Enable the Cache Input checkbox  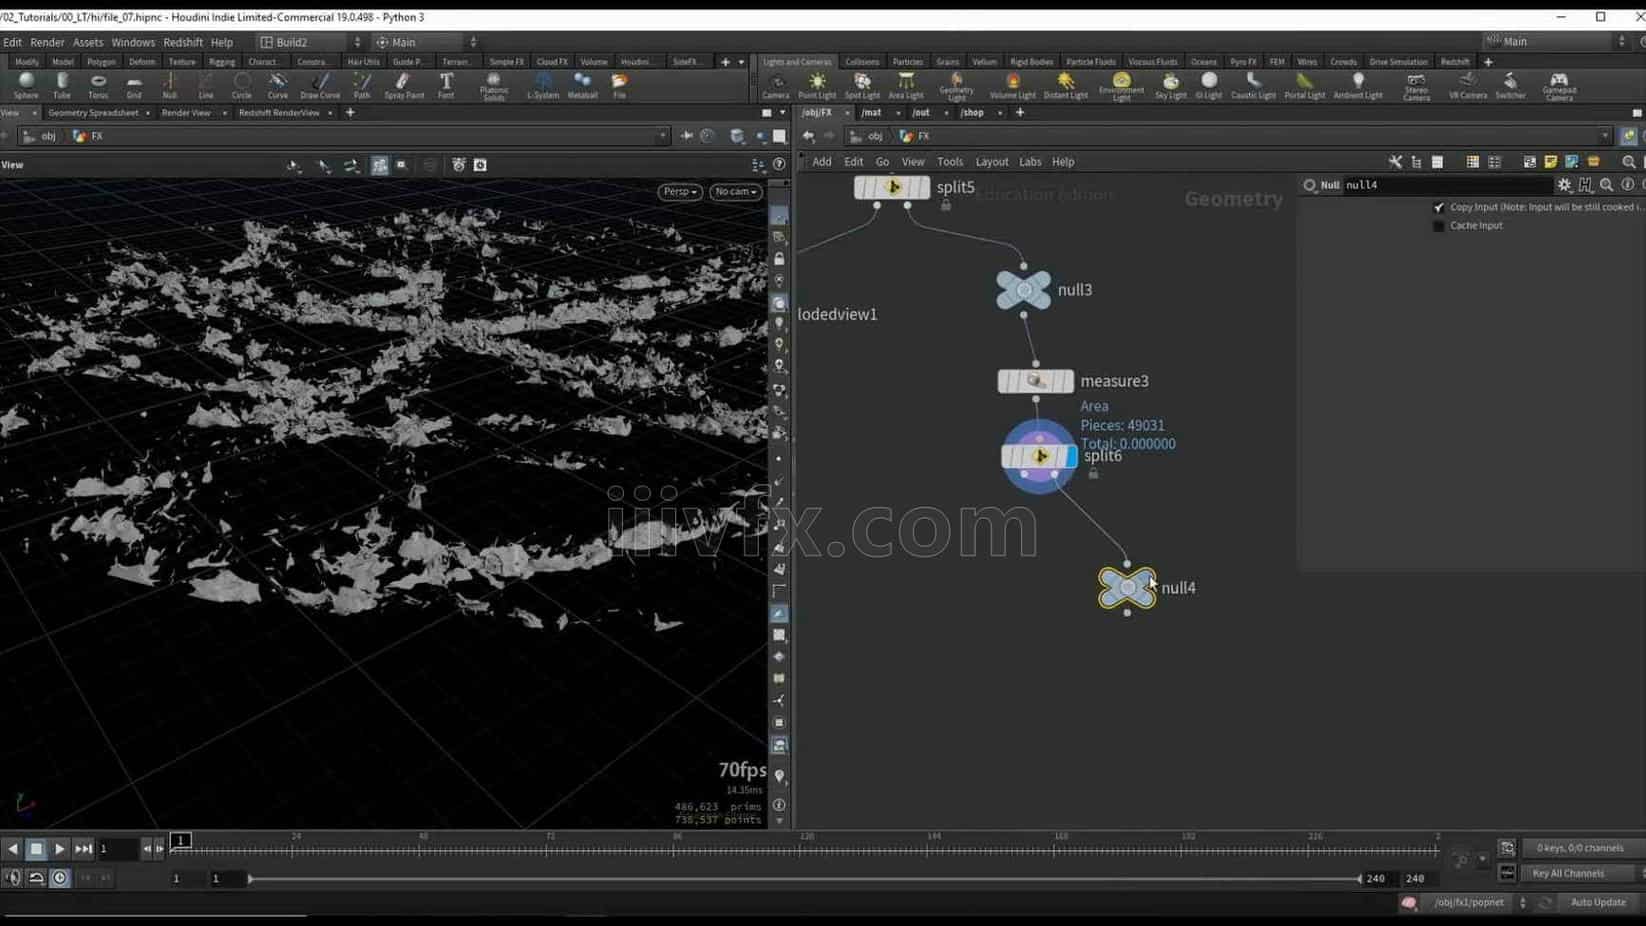[x=1439, y=226]
